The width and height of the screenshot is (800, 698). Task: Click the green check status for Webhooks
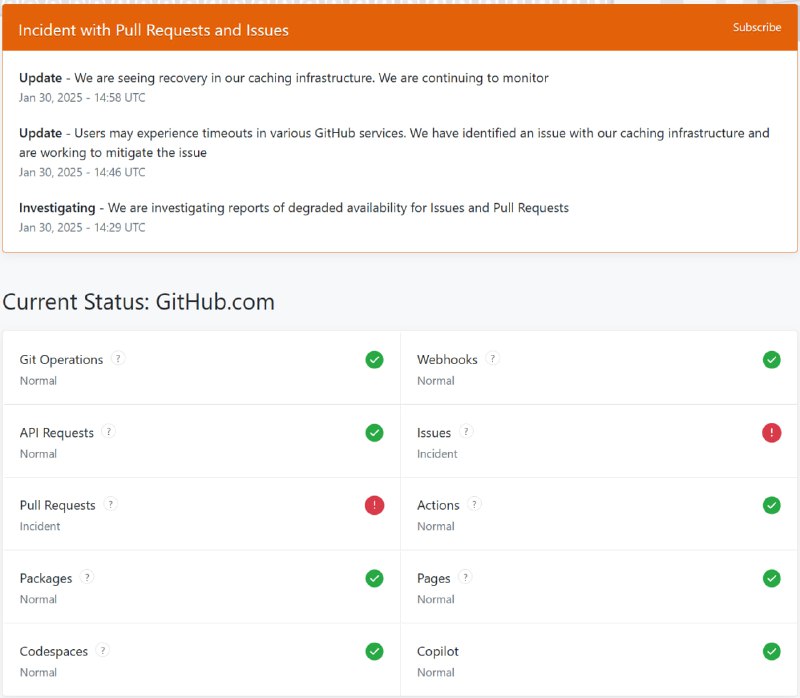tap(771, 359)
